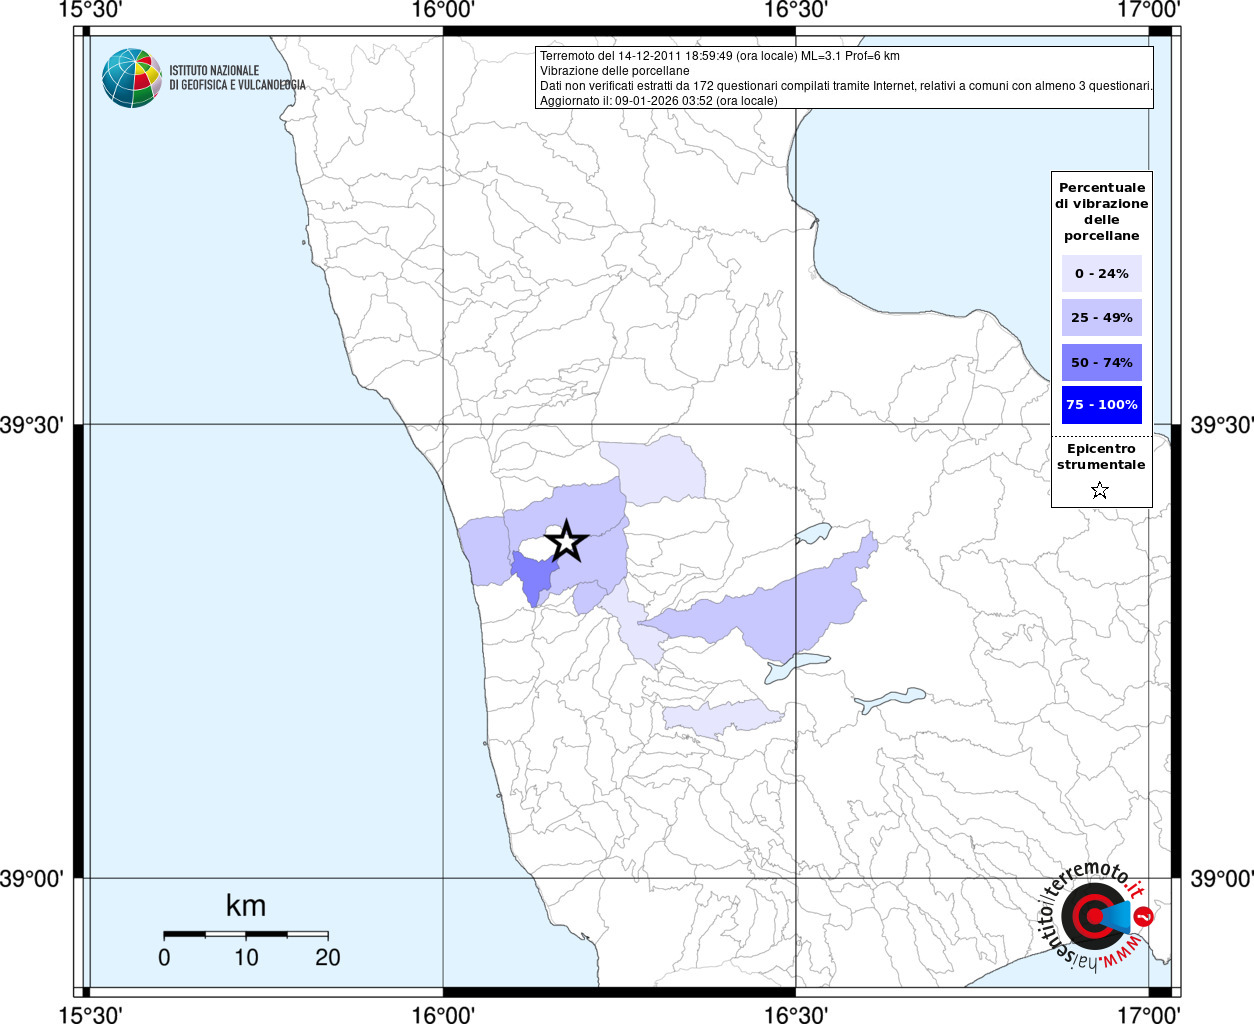This screenshot has height=1024, width=1254.
Task: Select the 50 - 74% legend swatch
Action: (x=1102, y=362)
